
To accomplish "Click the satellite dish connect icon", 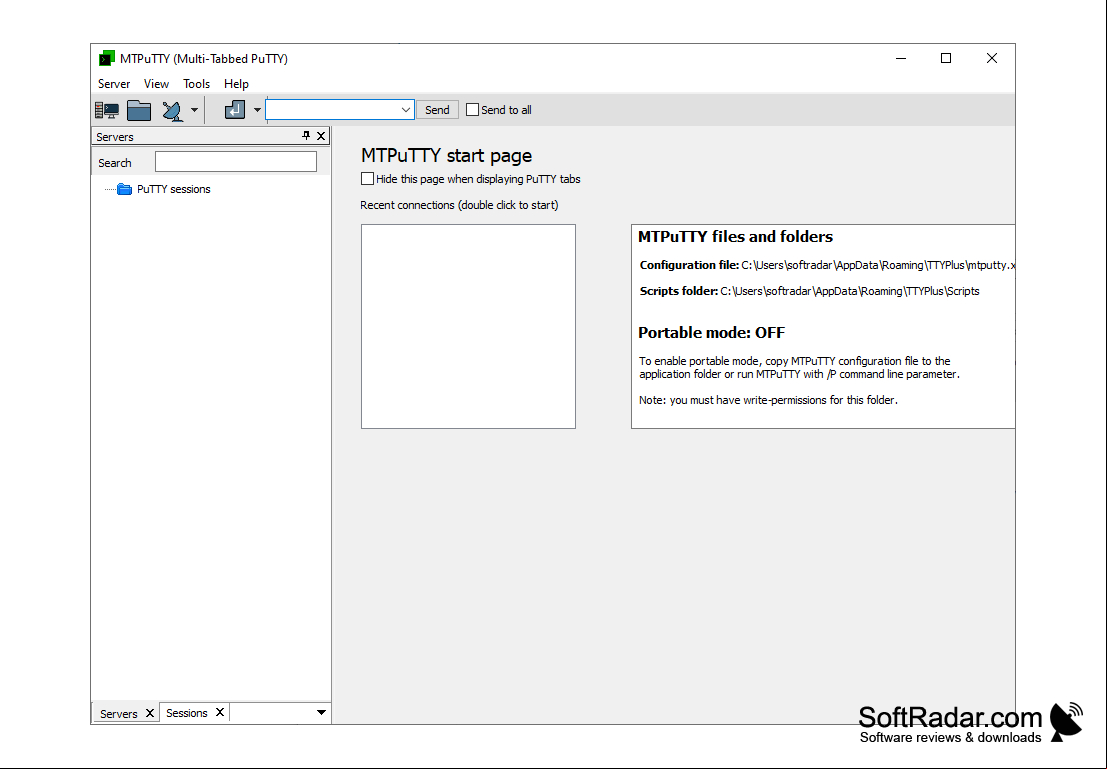I will click(172, 111).
